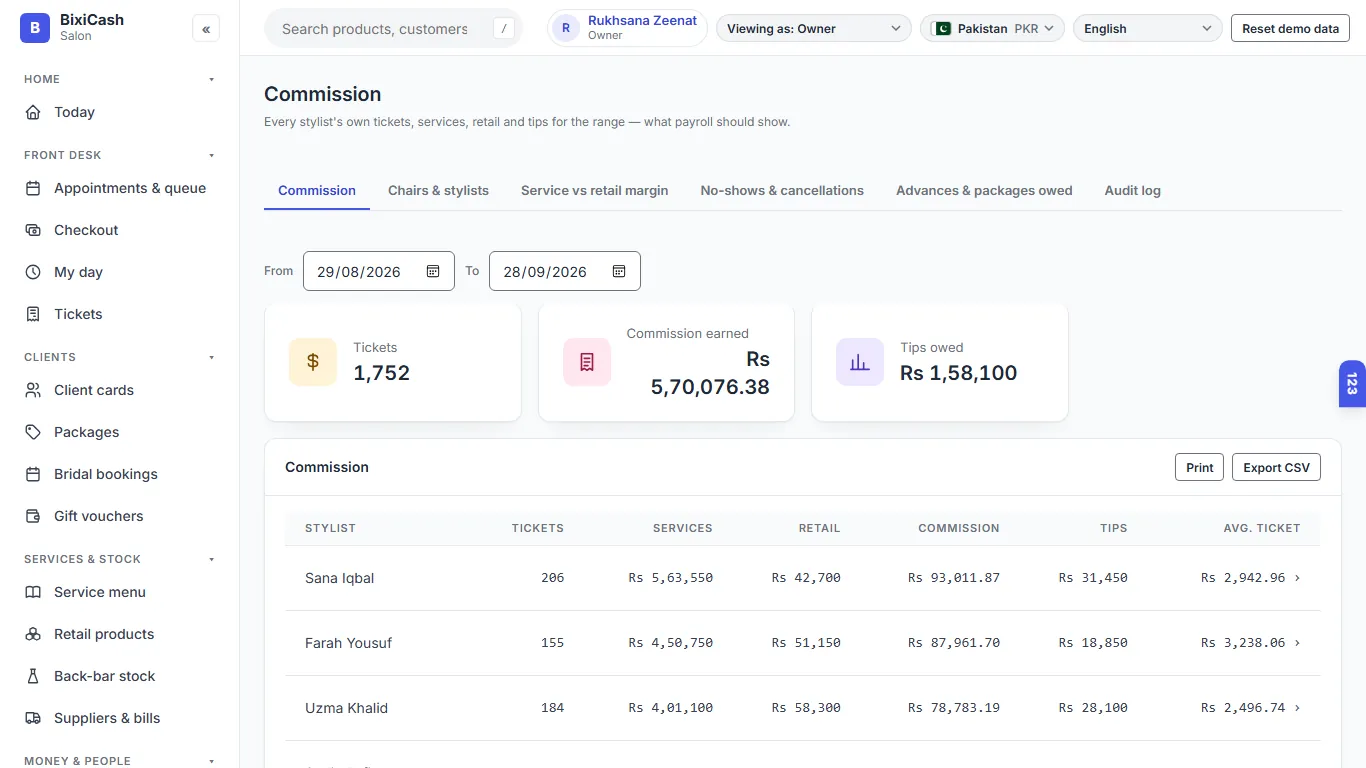Click the Back-bar stock flask icon
This screenshot has width=1366, height=768.
[x=33, y=676]
